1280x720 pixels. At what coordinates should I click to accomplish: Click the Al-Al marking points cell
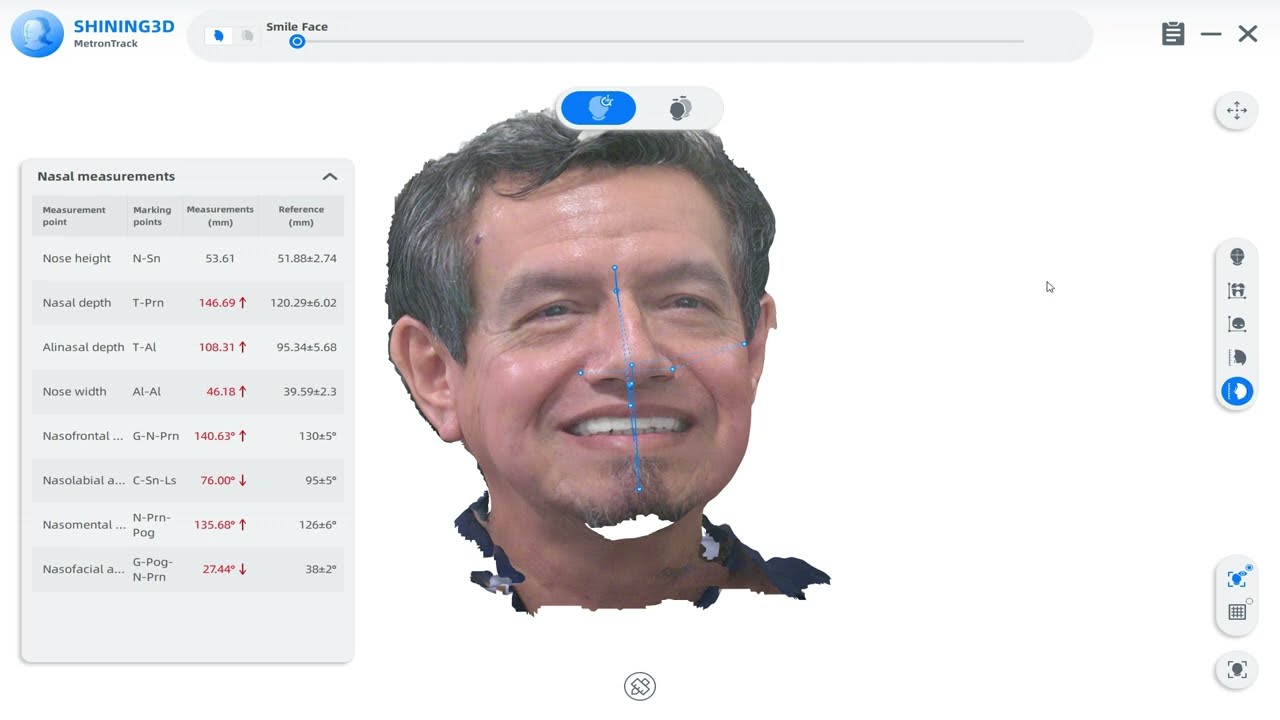click(x=147, y=391)
